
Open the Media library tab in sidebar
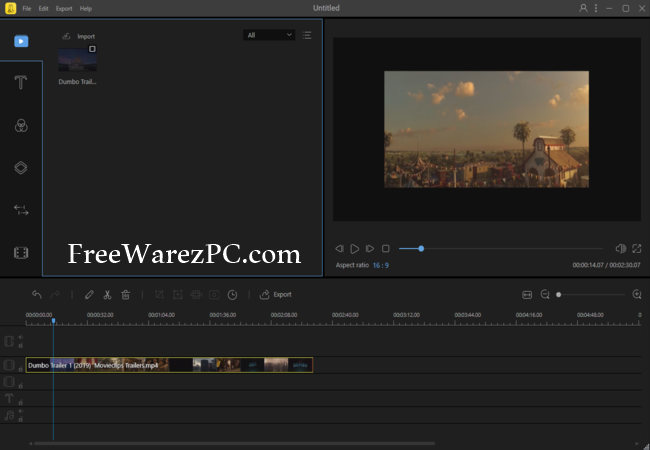21,41
